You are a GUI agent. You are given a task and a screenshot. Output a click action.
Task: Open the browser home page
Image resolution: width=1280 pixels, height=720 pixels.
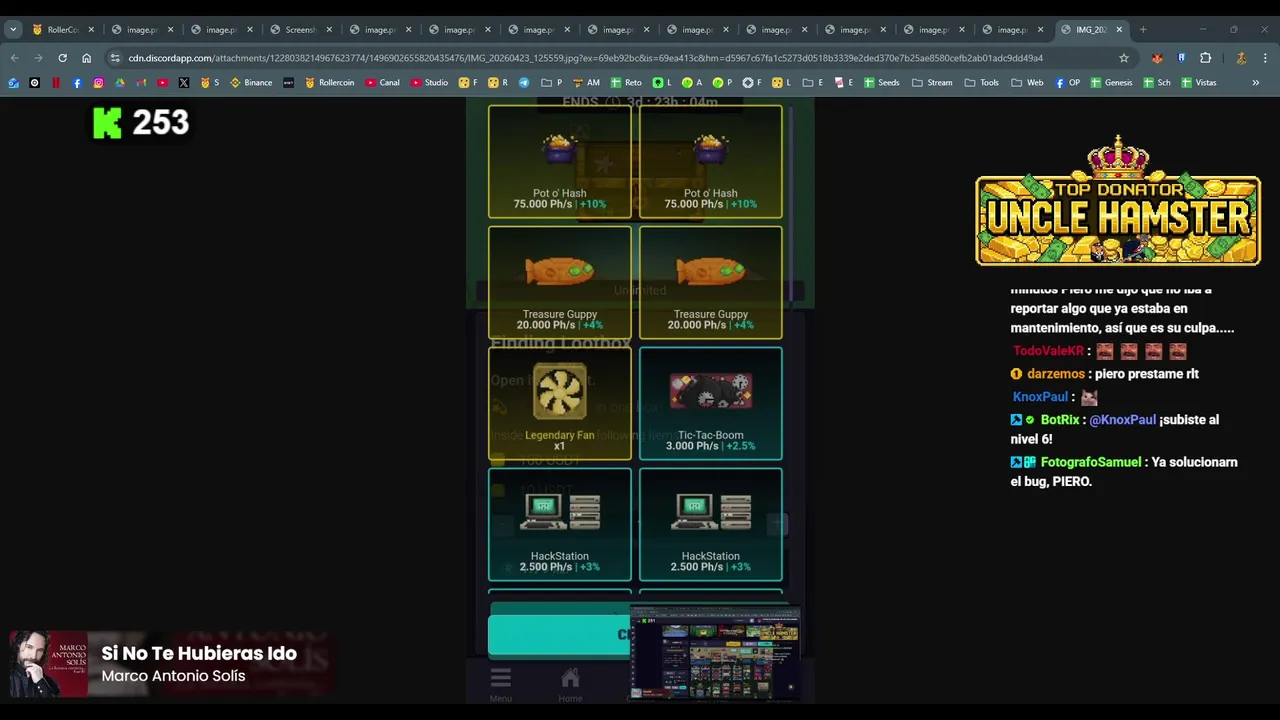(86, 58)
